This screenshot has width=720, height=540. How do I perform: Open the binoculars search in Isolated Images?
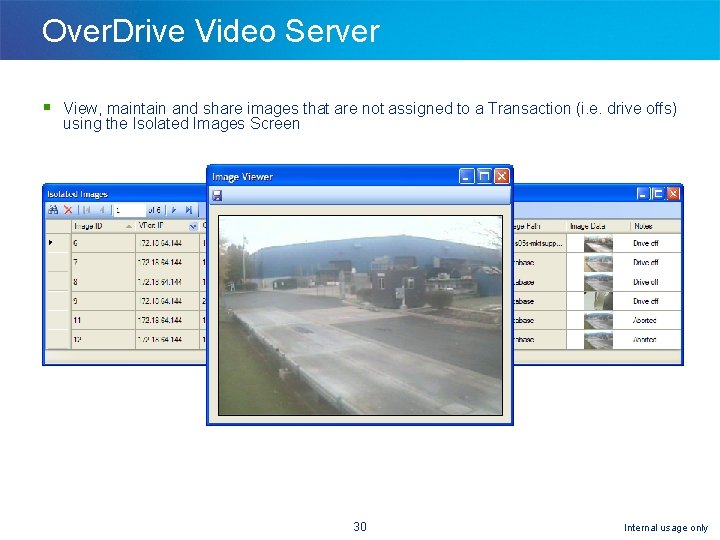(53, 210)
